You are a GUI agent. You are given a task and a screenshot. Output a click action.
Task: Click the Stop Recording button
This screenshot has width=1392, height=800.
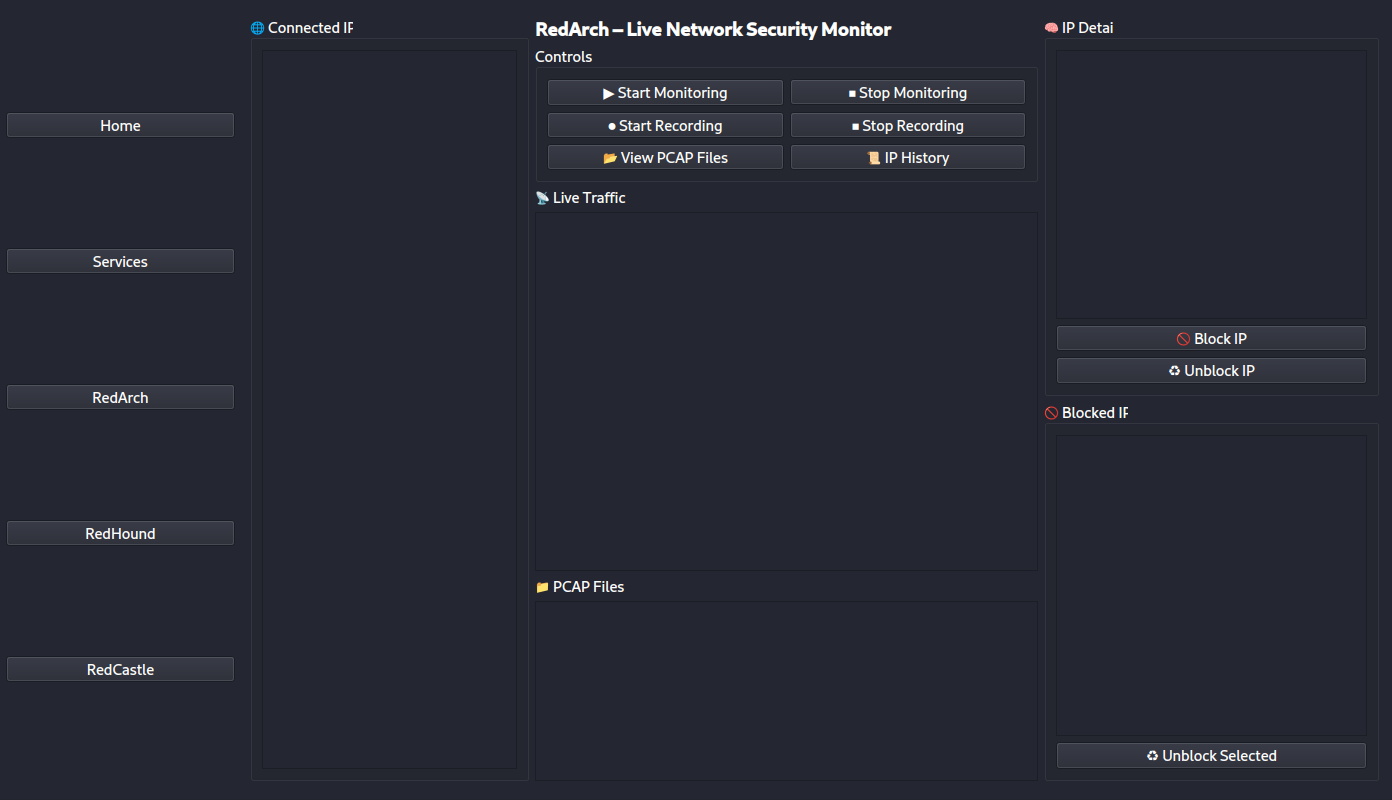click(x=908, y=125)
